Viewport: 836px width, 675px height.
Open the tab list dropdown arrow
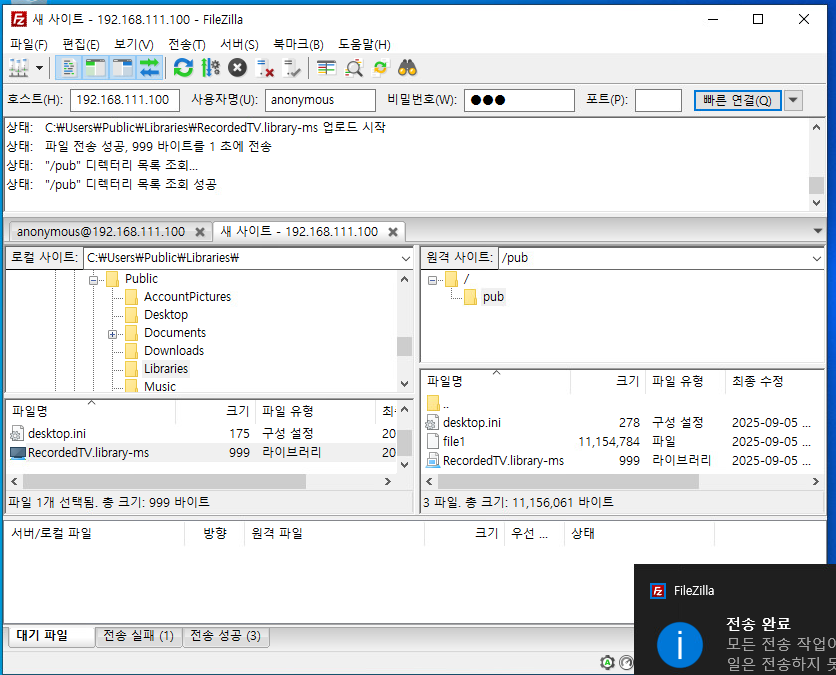click(817, 231)
